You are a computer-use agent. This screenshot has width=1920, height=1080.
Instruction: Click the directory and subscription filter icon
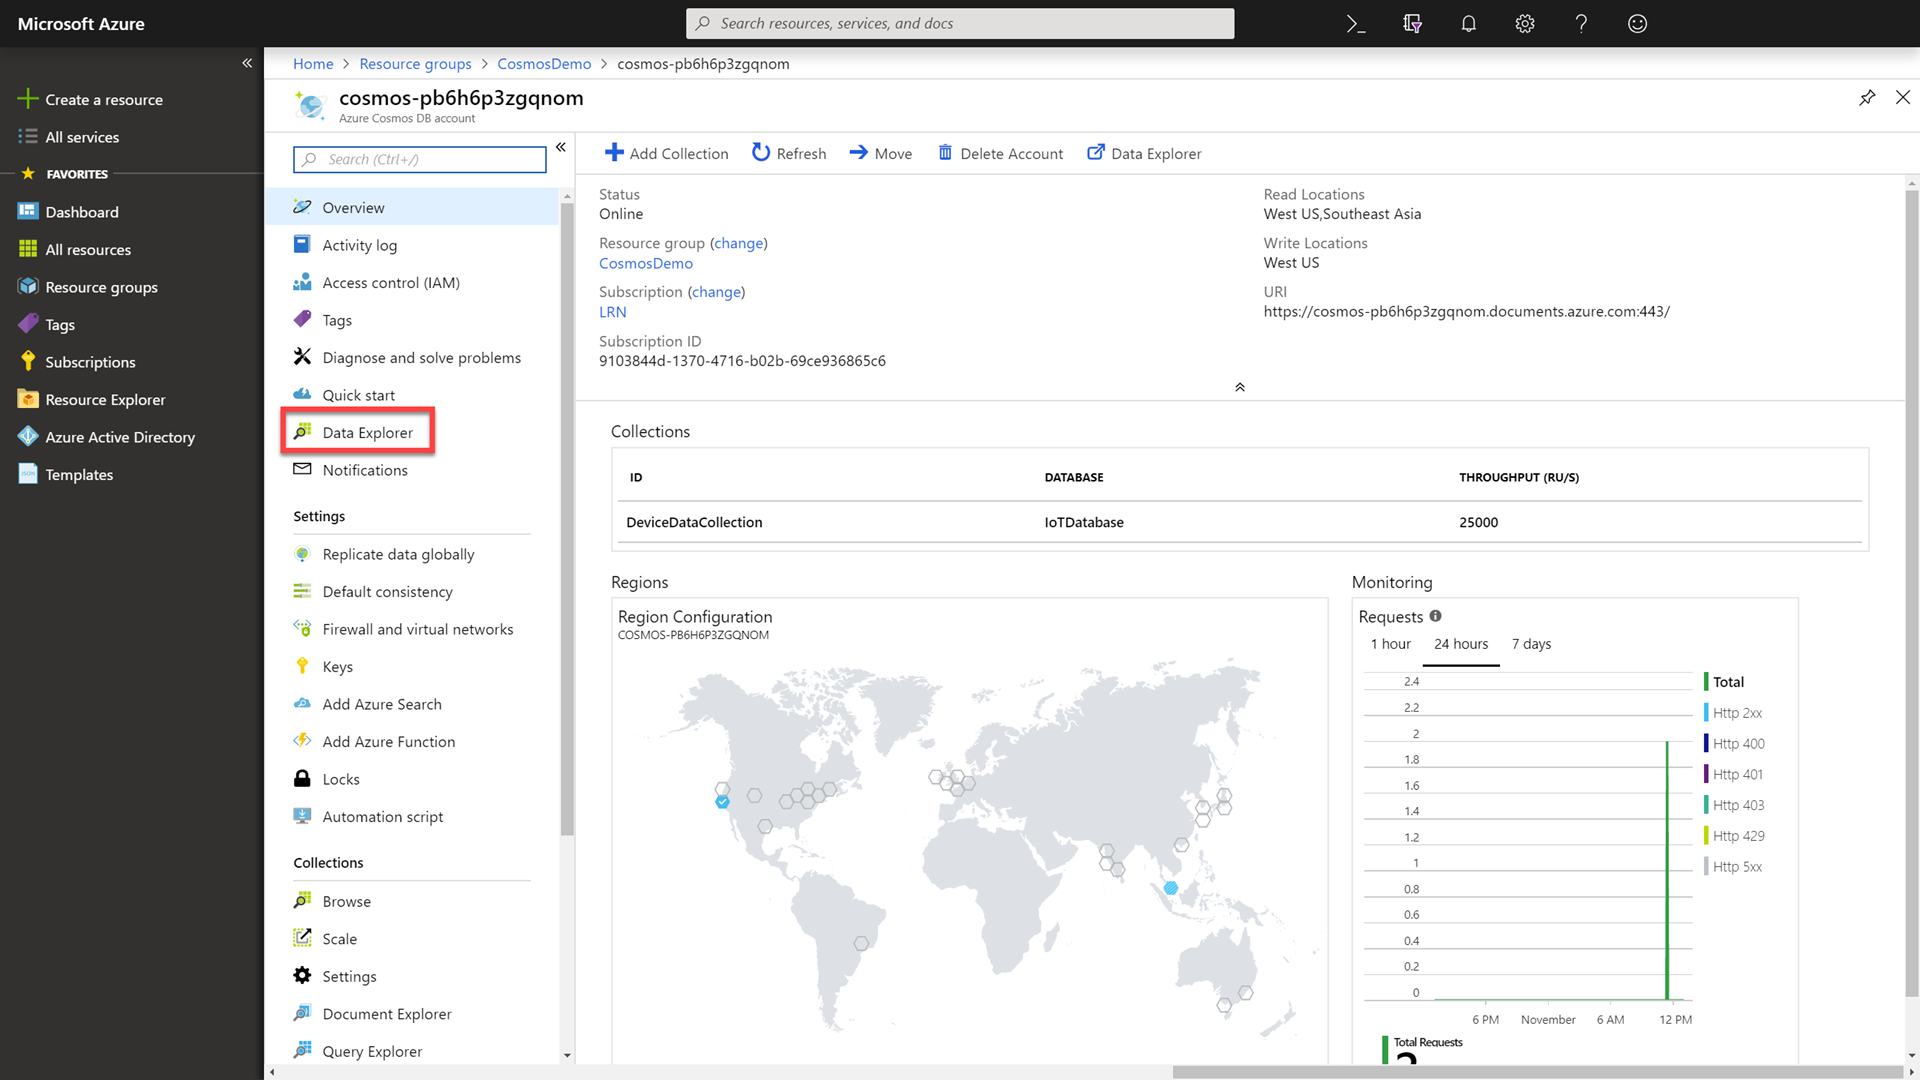click(1412, 24)
